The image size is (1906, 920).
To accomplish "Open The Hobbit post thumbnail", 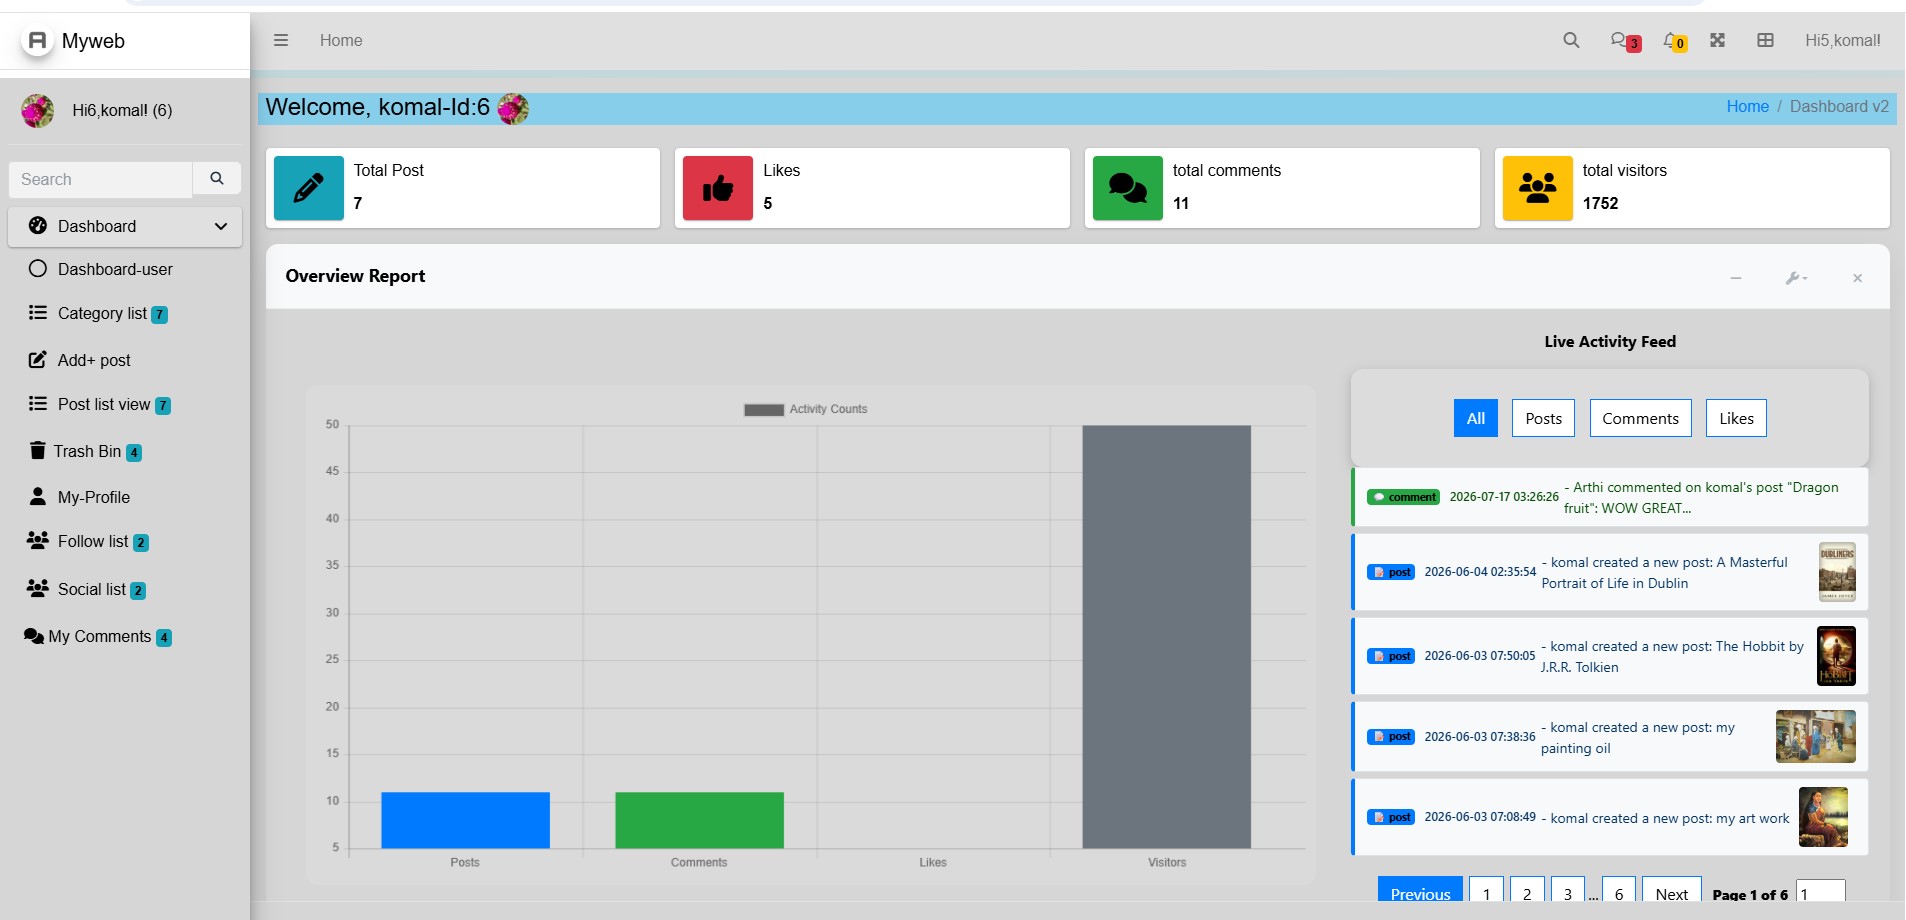I will (1836, 656).
